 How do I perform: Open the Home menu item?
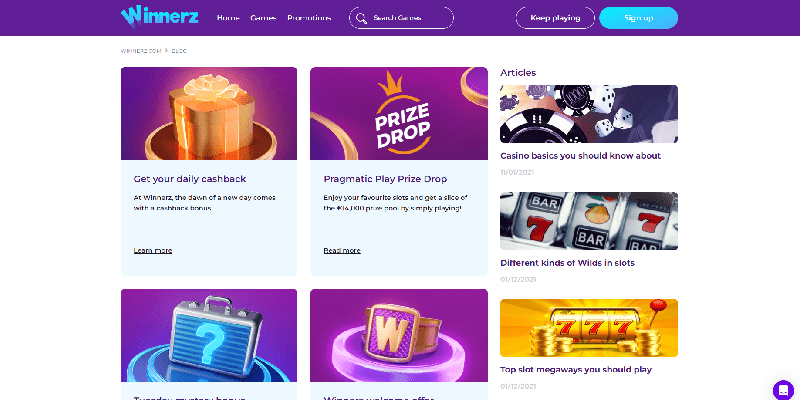click(x=228, y=18)
